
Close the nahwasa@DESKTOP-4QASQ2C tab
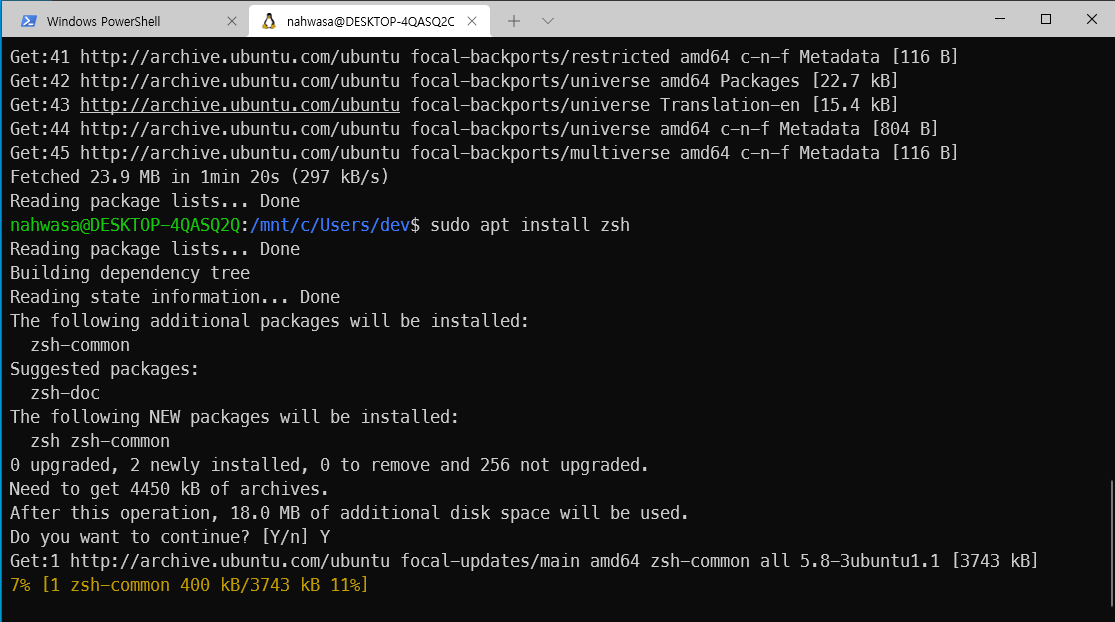[x=471, y=21]
